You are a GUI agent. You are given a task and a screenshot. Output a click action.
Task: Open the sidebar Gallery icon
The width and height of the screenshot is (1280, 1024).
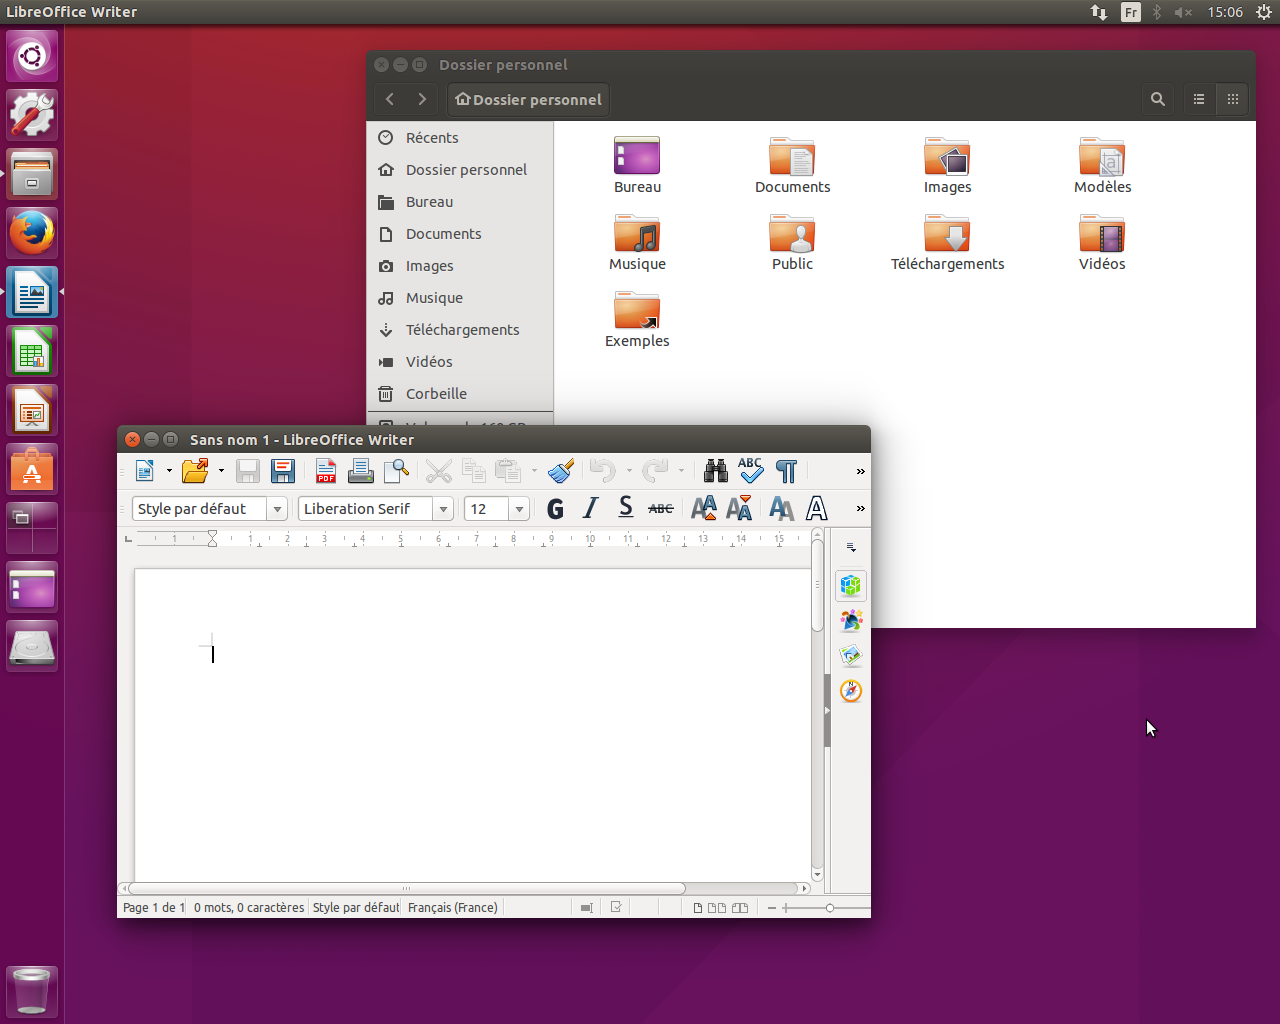[851, 656]
